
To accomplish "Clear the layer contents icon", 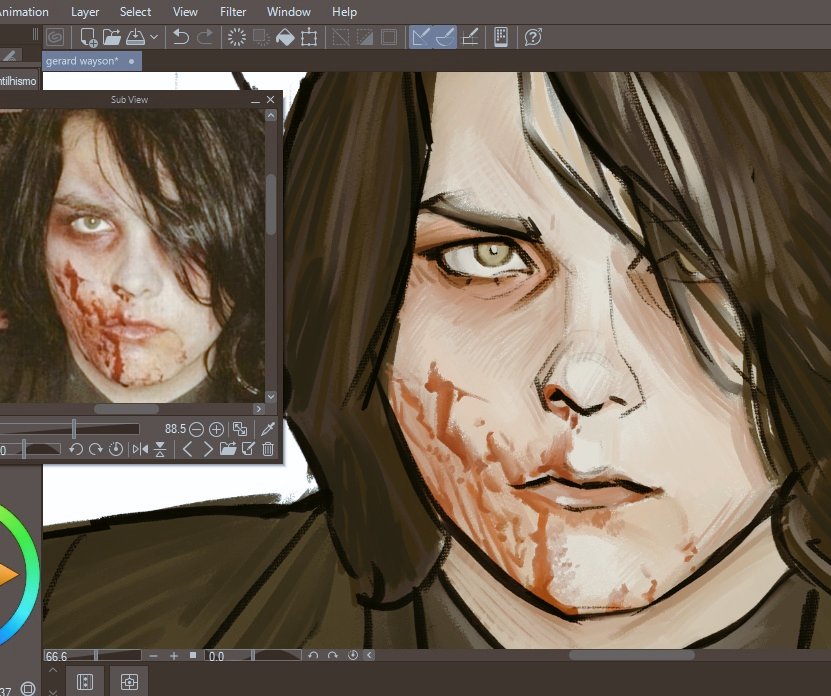I will [237, 37].
